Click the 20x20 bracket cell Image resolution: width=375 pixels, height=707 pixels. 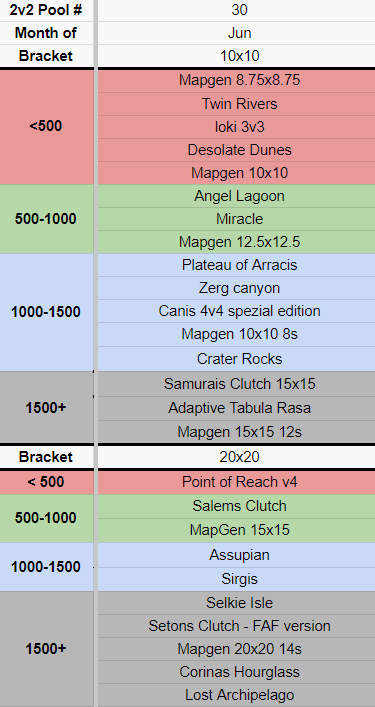point(236,457)
